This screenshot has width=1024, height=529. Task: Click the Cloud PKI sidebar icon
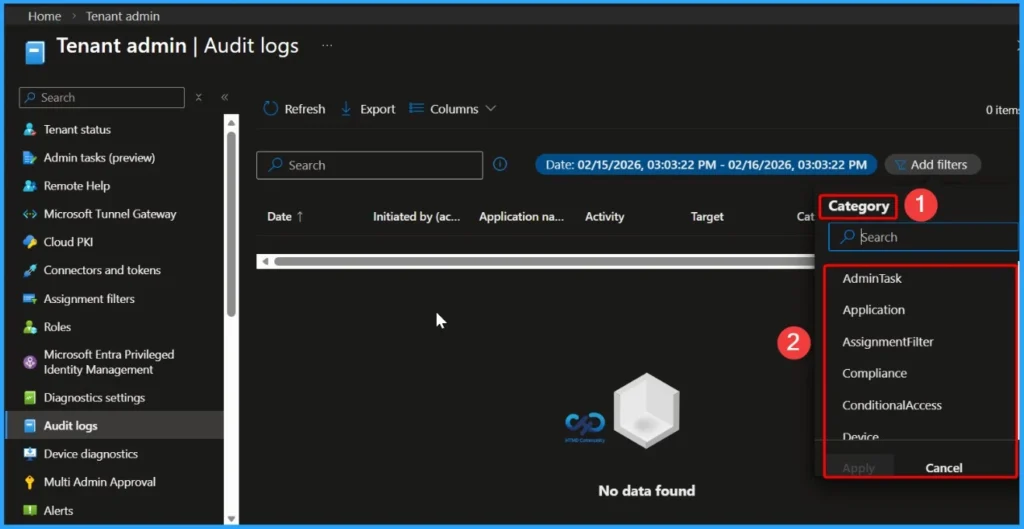[29, 242]
